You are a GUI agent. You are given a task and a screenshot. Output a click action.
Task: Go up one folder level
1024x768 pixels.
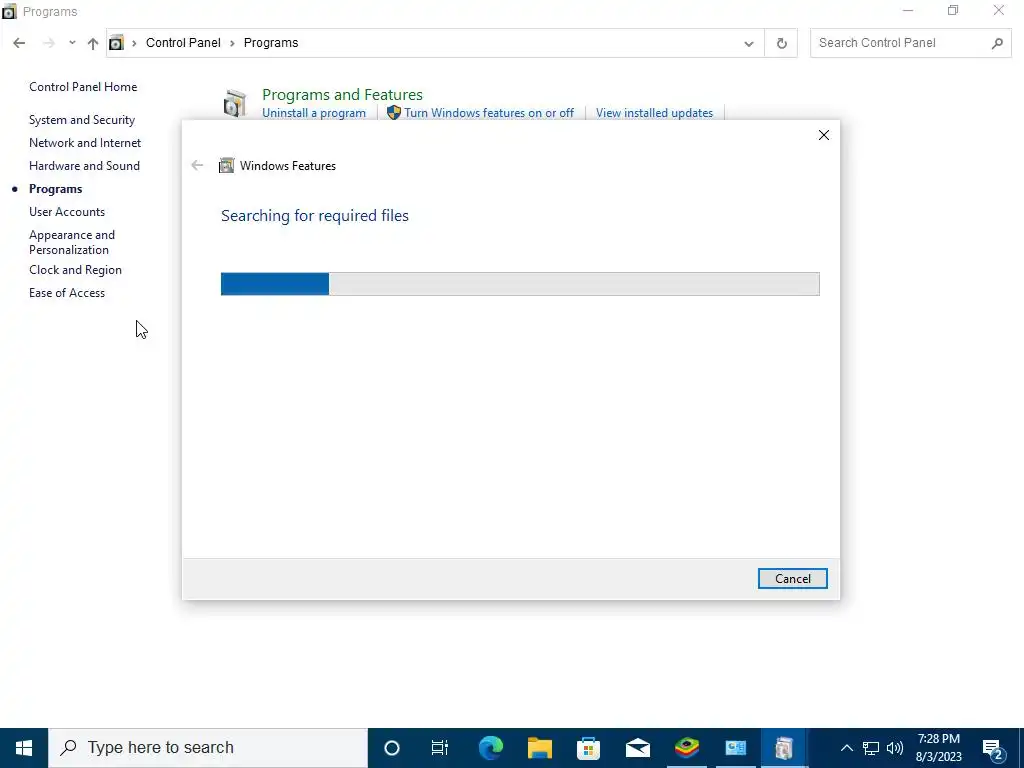93,43
